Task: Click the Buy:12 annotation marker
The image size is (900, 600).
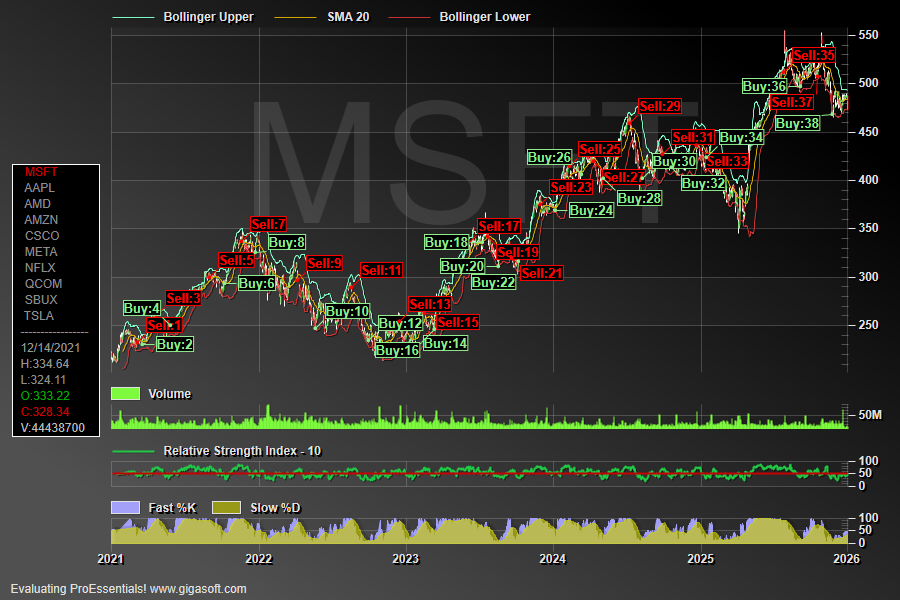Action: point(400,323)
